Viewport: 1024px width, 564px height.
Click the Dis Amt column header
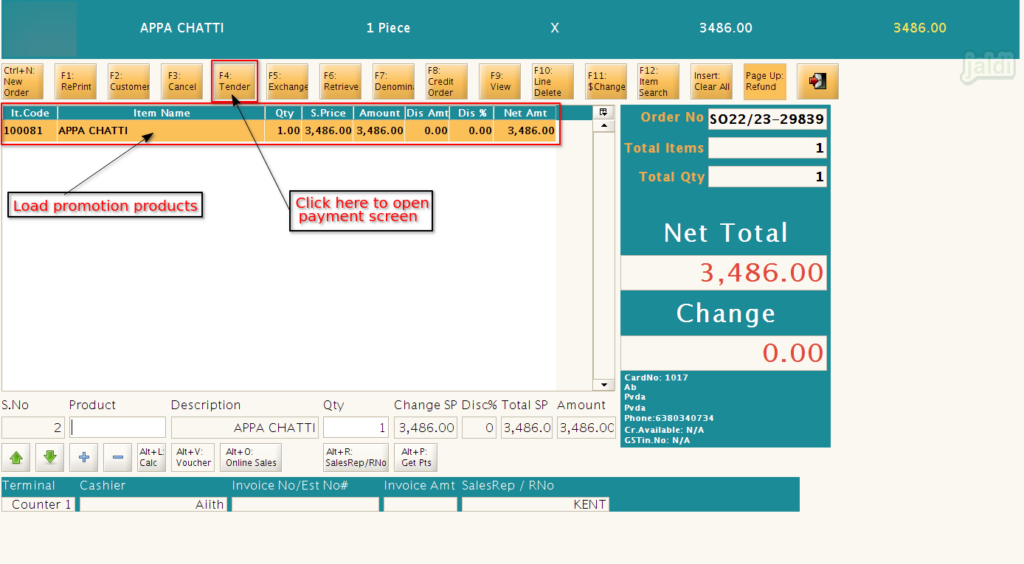click(427, 113)
